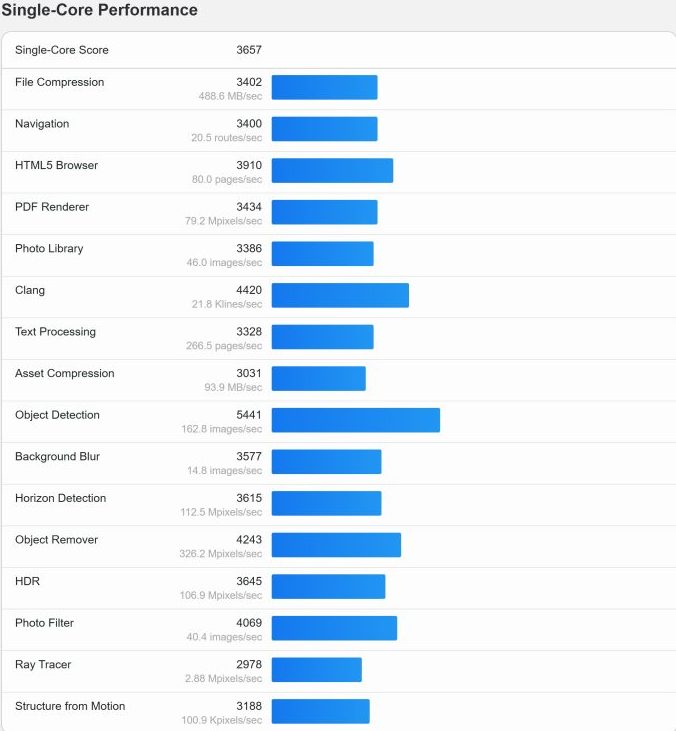Select the Structure from Motion label
The image size is (676, 731).
pyautogui.click(x=70, y=706)
